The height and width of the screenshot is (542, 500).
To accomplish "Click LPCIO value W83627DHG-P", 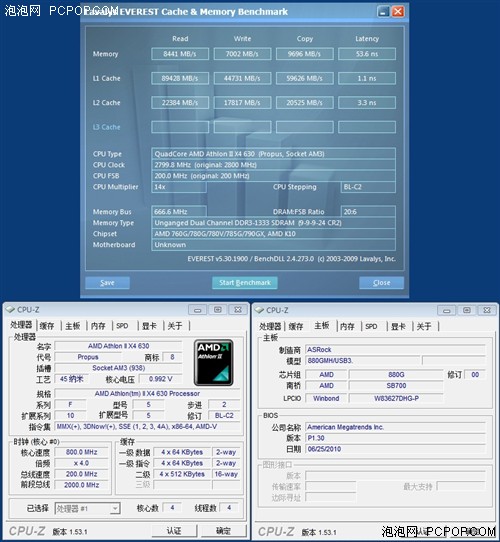I will tap(396, 399).
